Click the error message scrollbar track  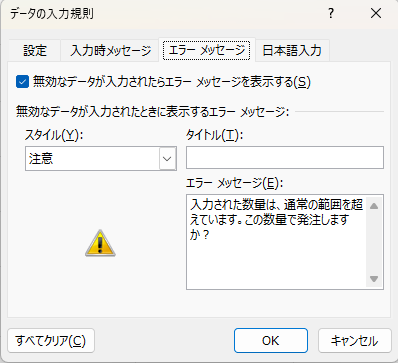[x=374, y=242]
